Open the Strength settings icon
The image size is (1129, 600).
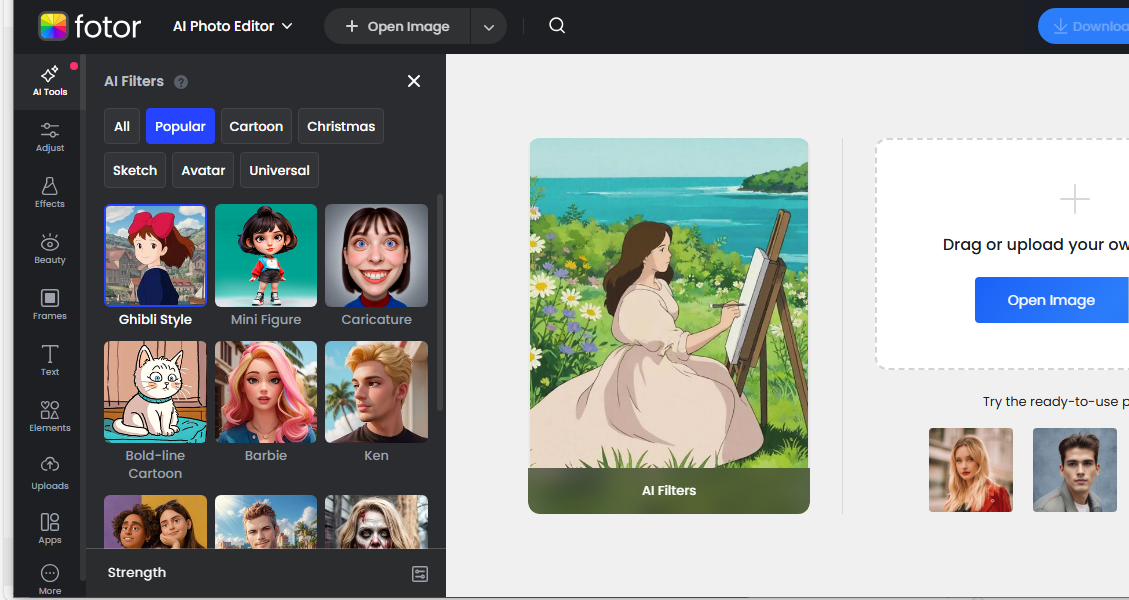[420, 573]
